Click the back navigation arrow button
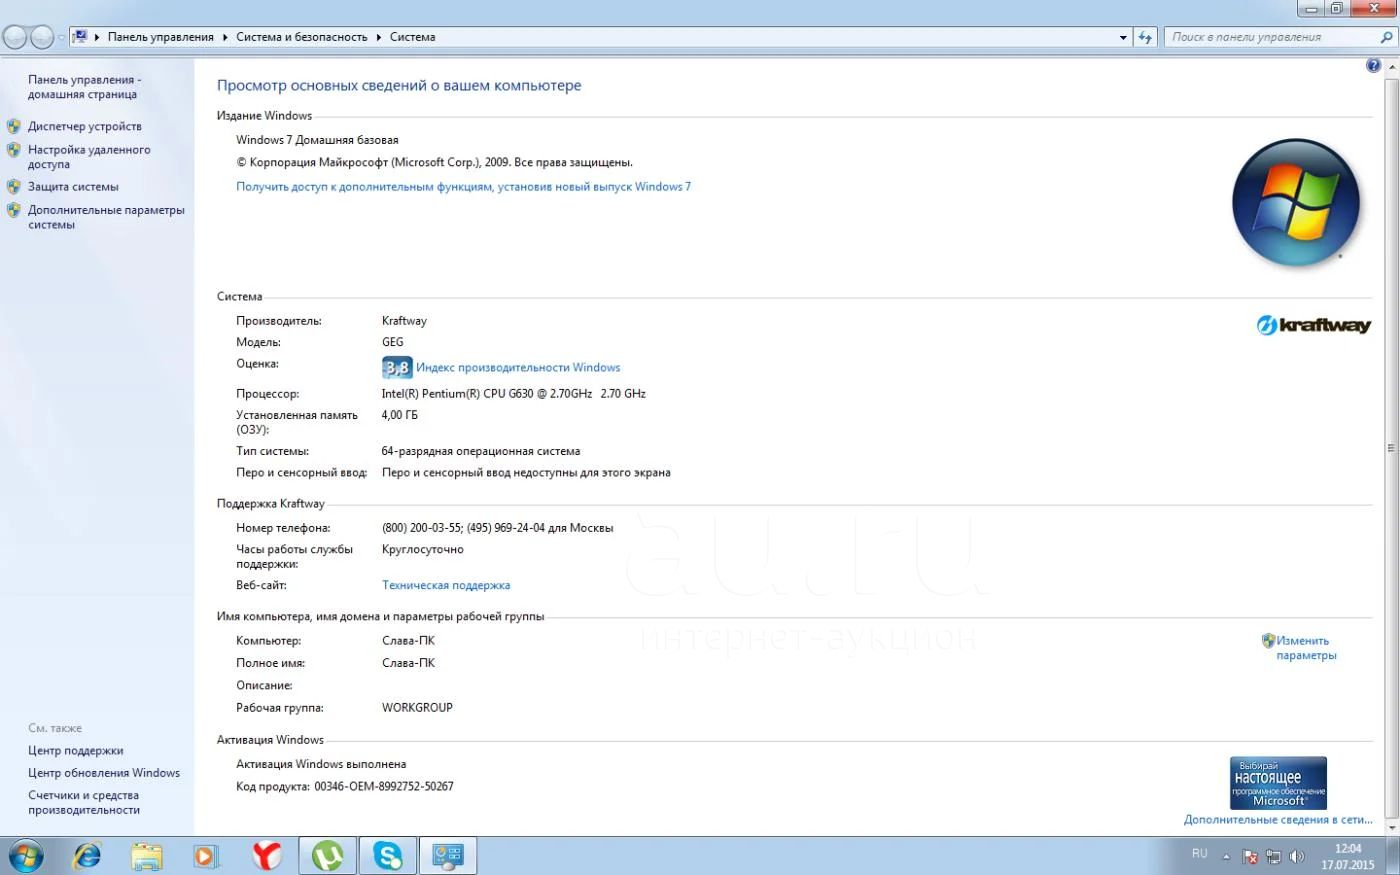Image resolution: width=1400 pixels, height=875 pixels. [x=15, y=38]
